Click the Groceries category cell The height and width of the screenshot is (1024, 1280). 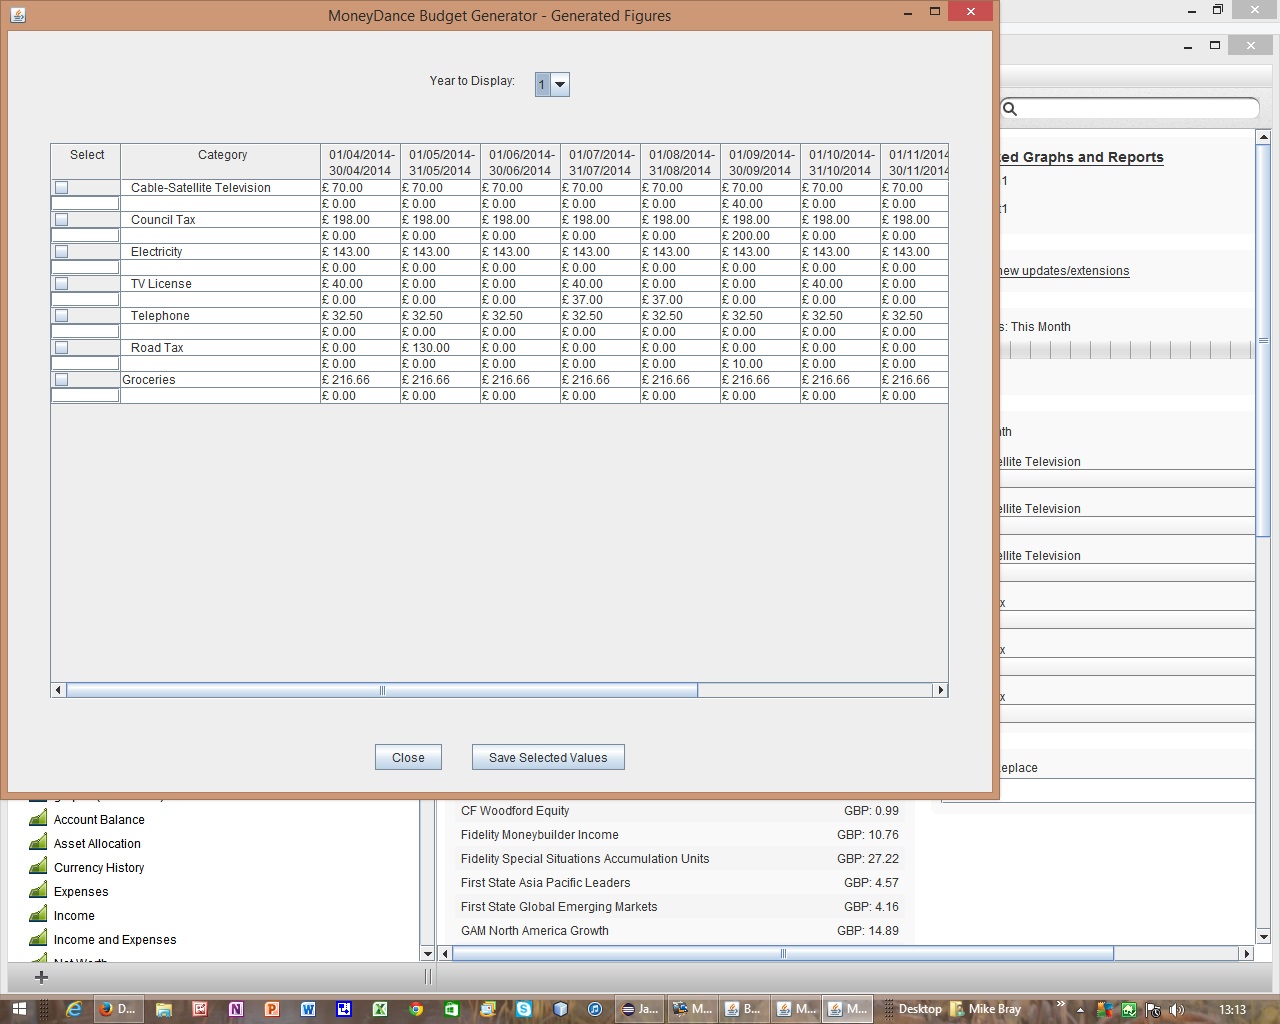[x=221, y=380]
